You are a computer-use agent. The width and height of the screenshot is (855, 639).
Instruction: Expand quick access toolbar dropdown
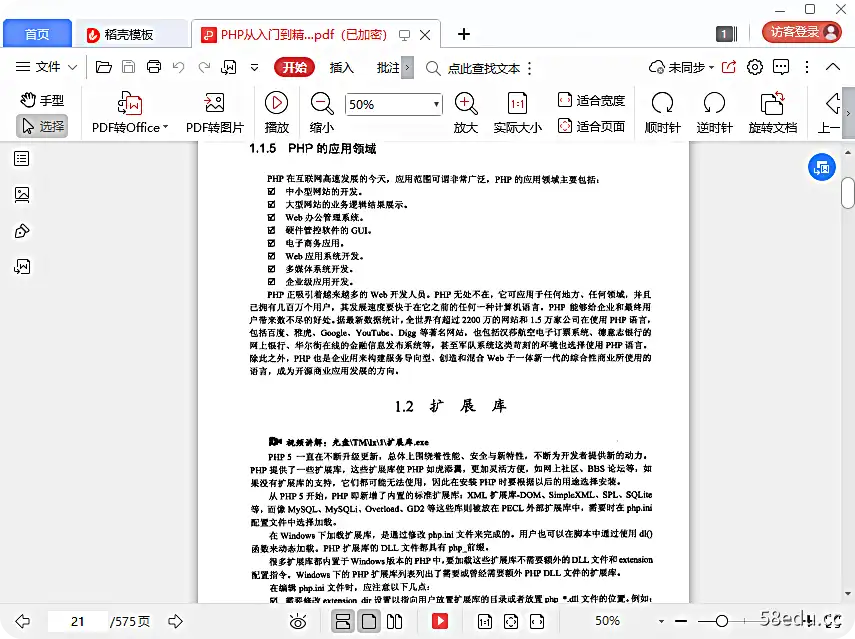coord(254,68)
